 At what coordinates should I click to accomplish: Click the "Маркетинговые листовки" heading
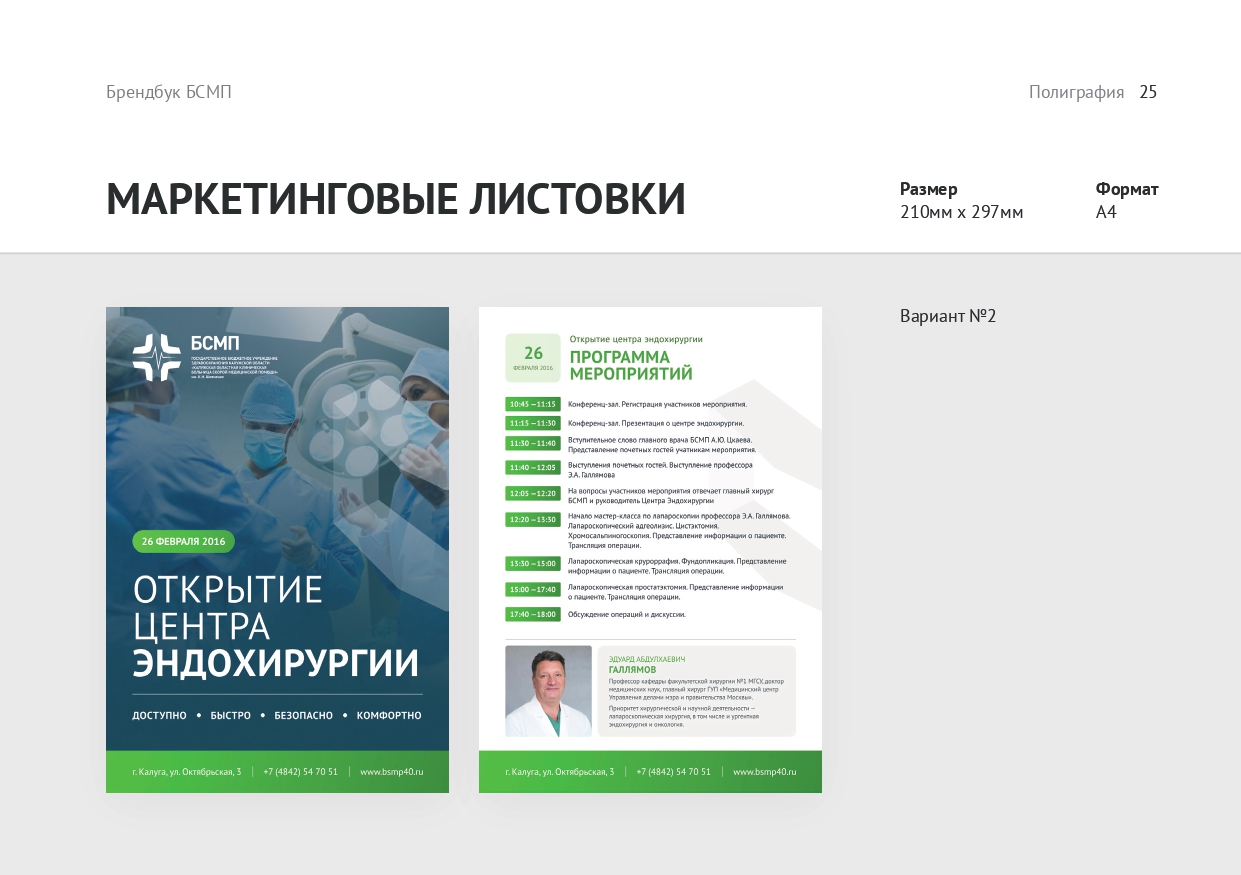(x=396, y=199)
